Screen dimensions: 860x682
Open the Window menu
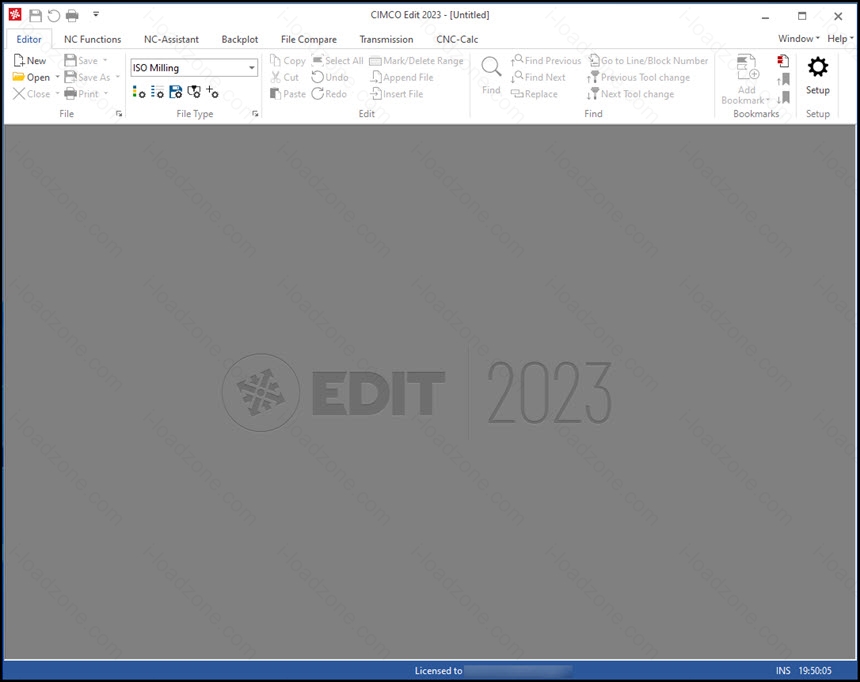[799, 38]
